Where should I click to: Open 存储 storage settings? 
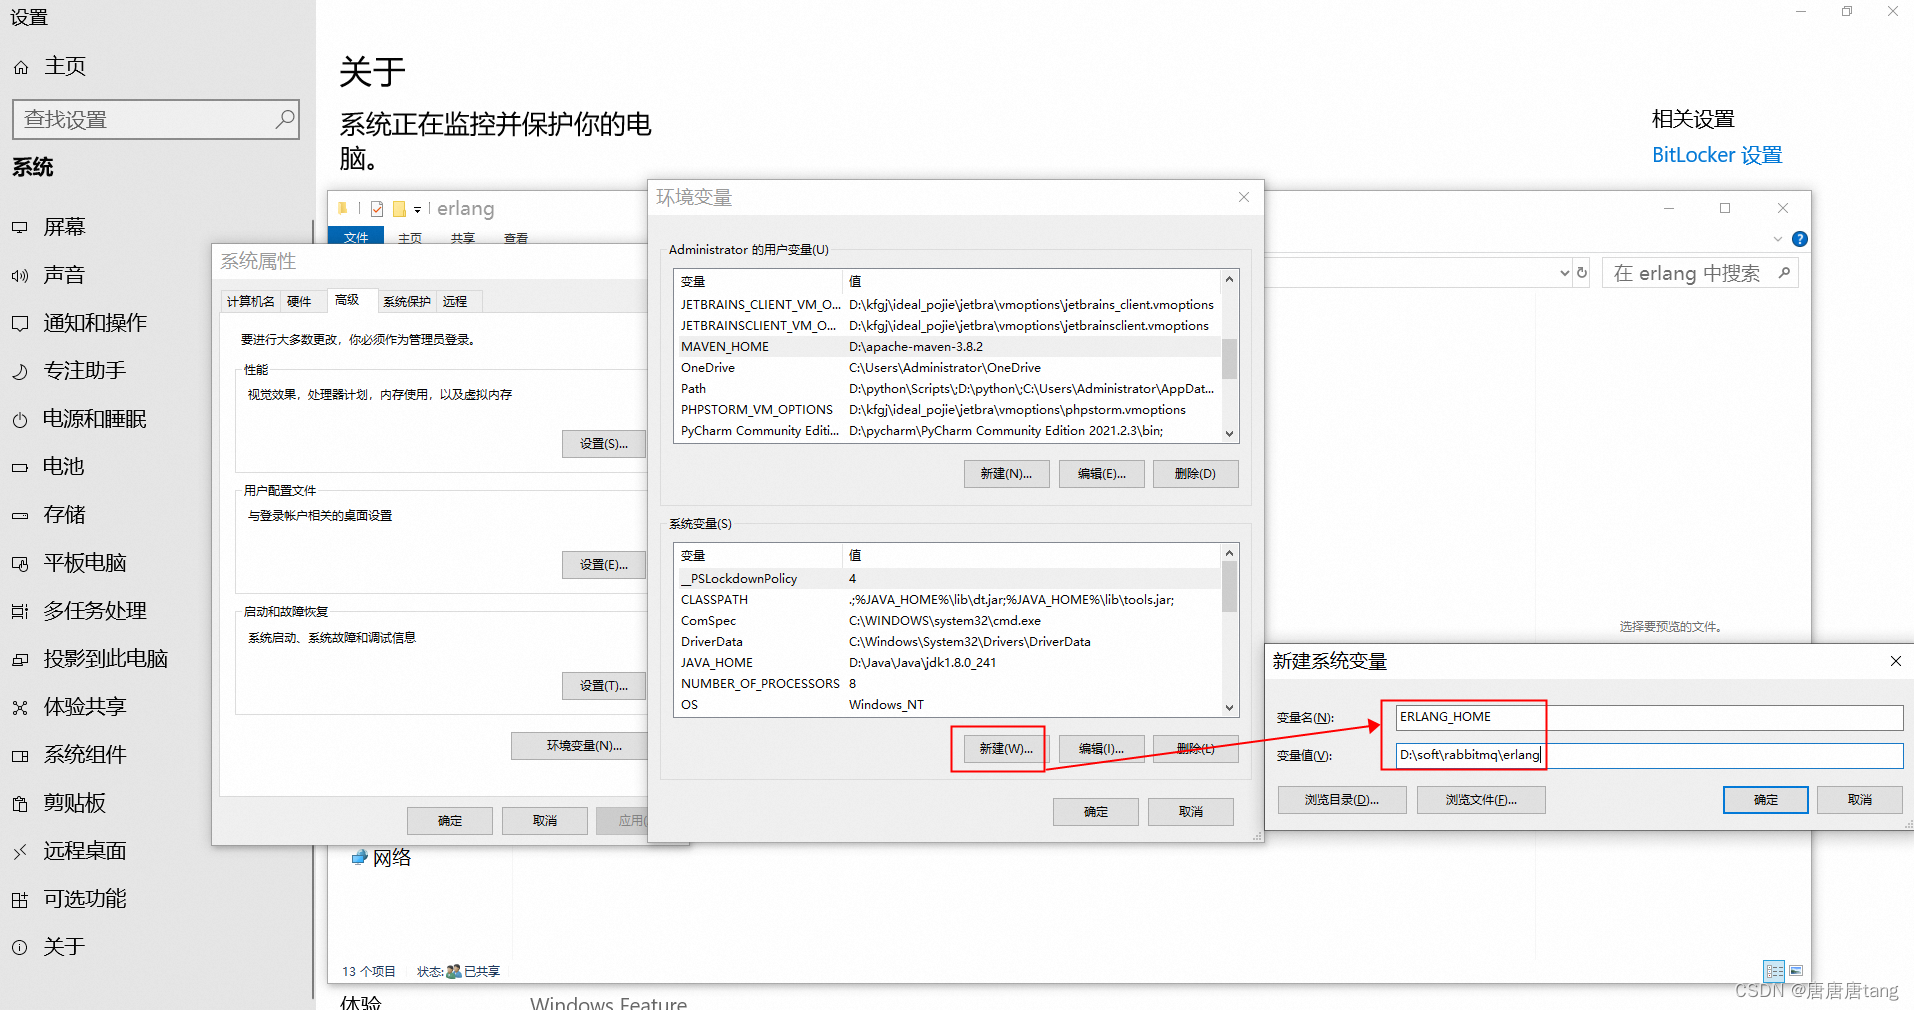tap(50, 515)
